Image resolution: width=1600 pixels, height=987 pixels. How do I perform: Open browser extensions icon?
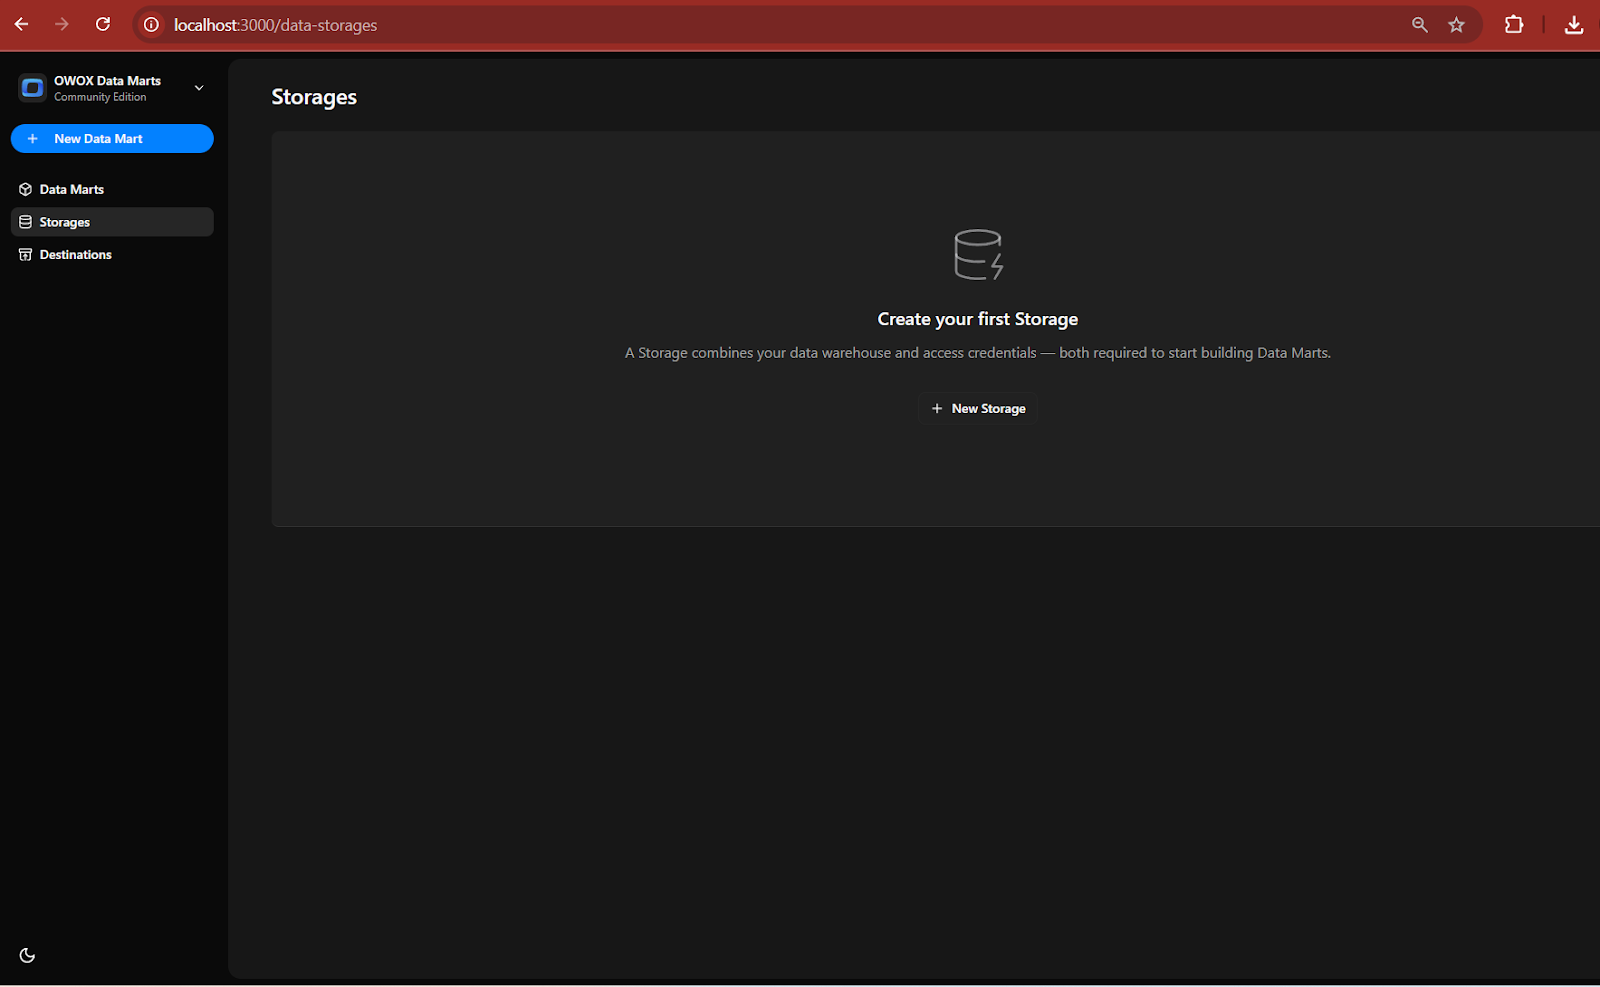coord(1513,24)
